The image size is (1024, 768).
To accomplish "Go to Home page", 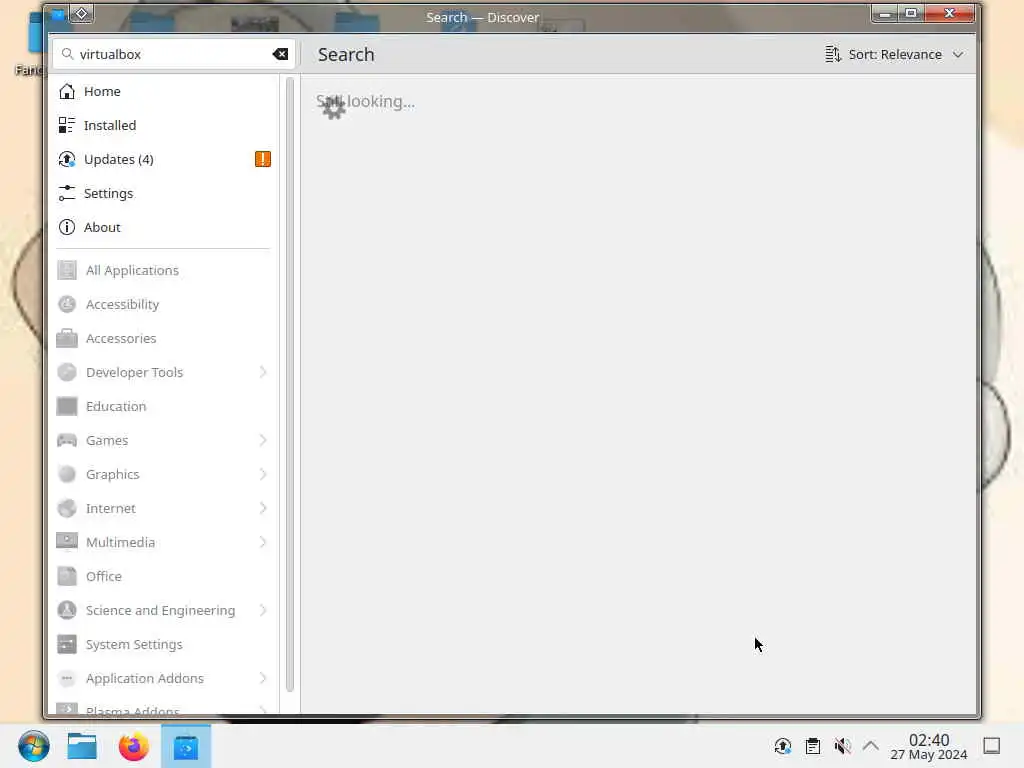I will click(x=163, y=91).
